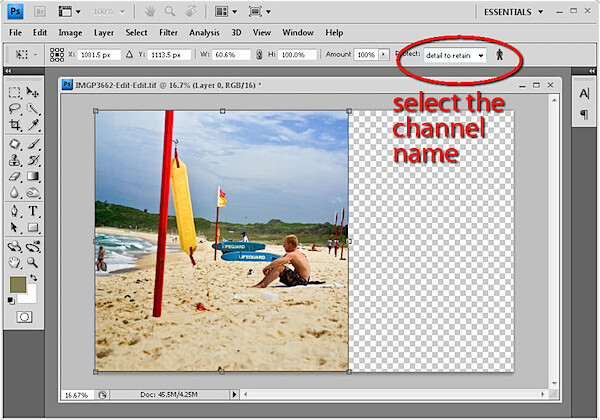The image size is (600, 420).
Task: Click the H height percentage field
Action: (297, 55)
